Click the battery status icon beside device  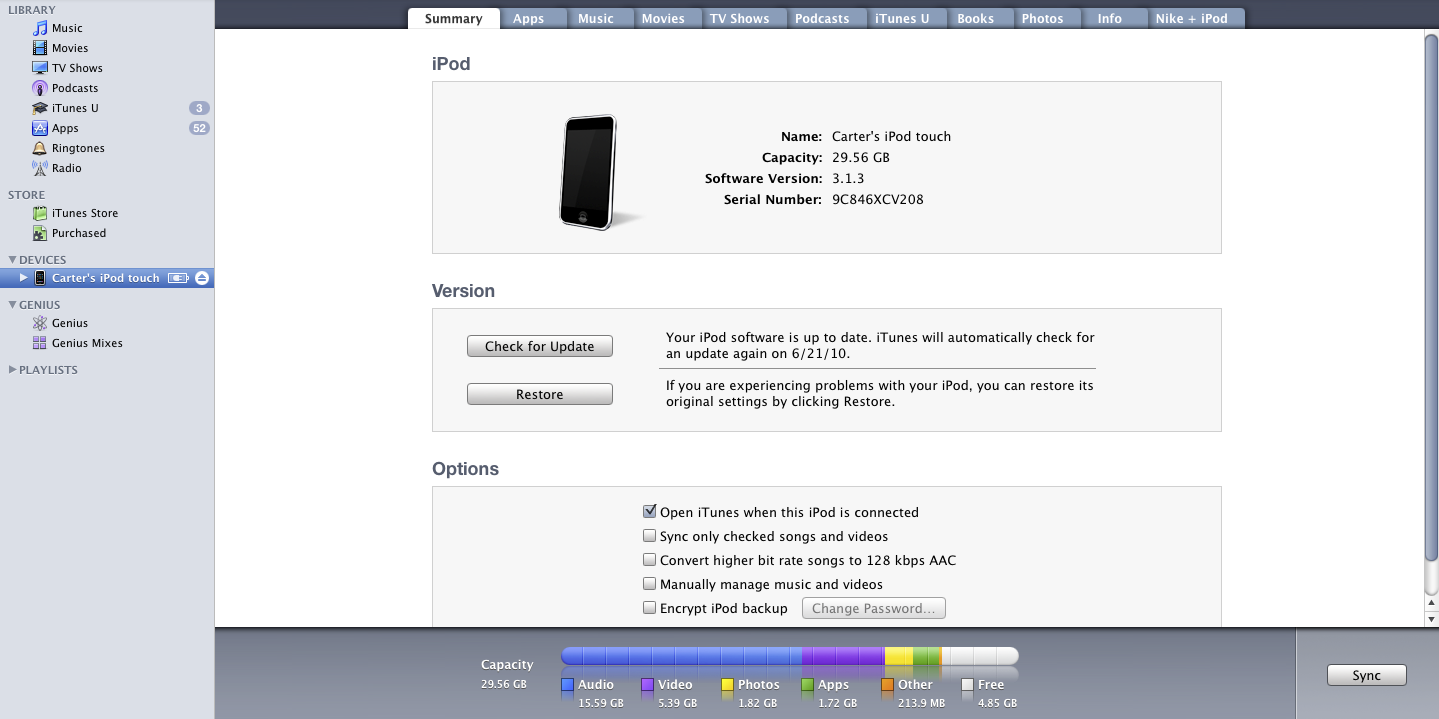click(178, 278)
